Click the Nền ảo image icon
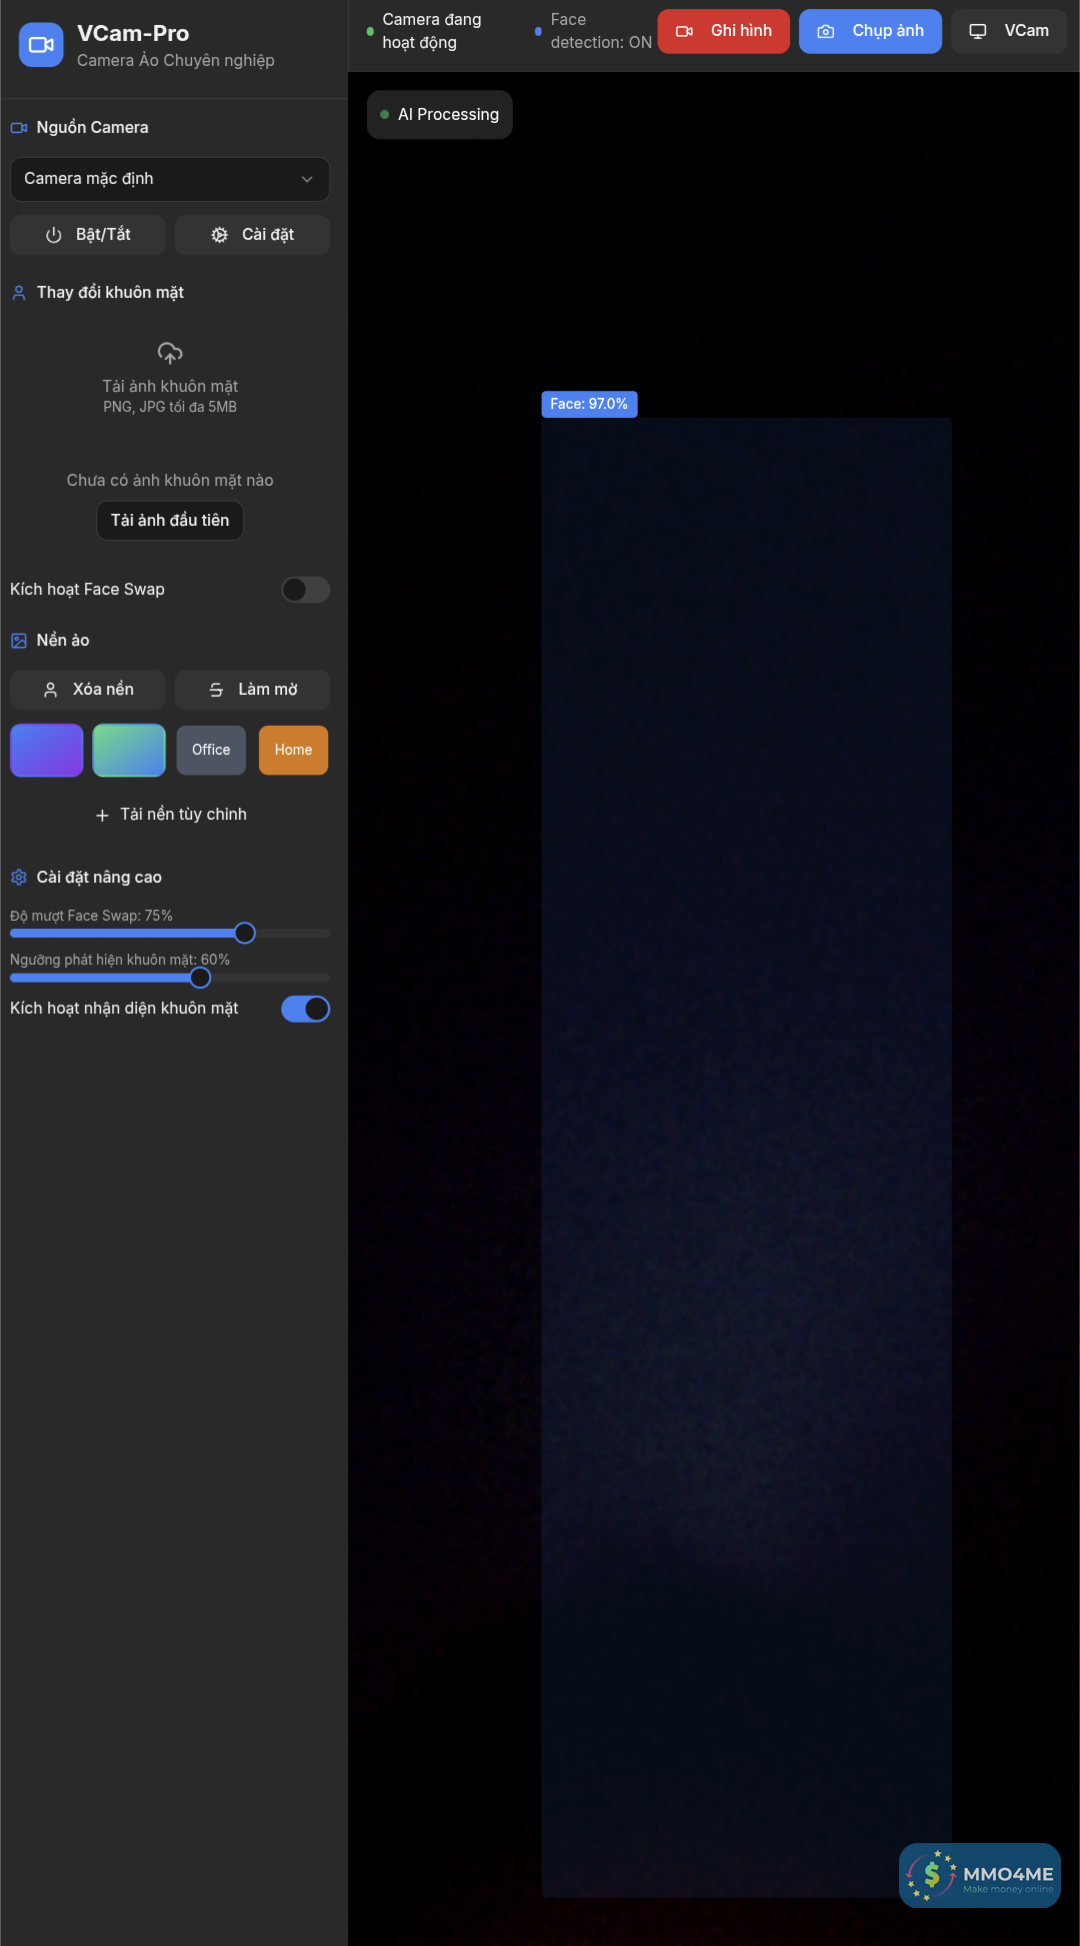Screen dimensions: 1080x1946 point(18,641)
